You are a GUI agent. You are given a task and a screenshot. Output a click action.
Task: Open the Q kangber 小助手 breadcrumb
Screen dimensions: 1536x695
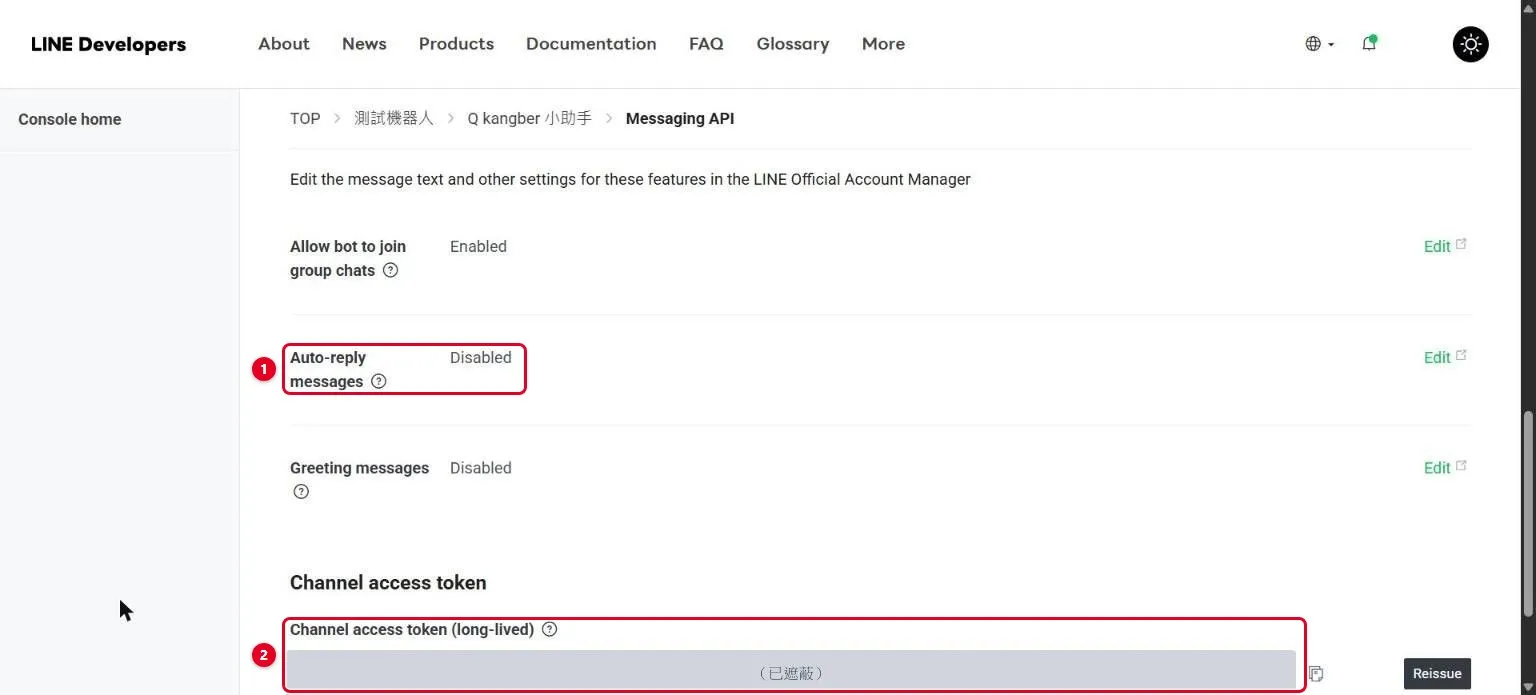530,118
